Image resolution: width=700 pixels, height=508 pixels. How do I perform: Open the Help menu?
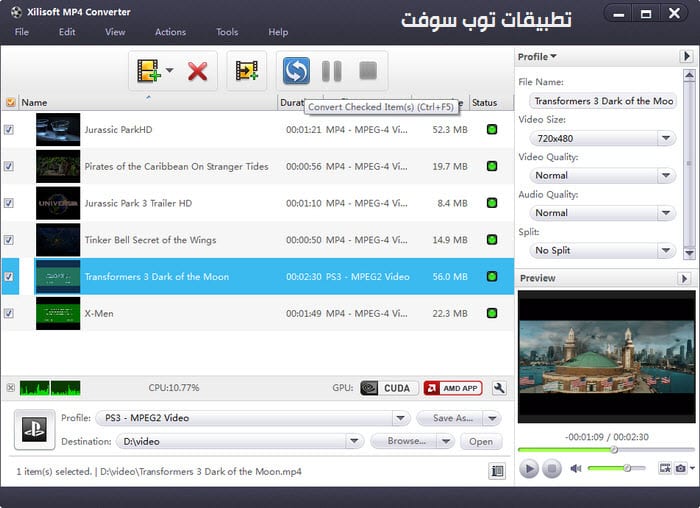[x=278, y=32]
